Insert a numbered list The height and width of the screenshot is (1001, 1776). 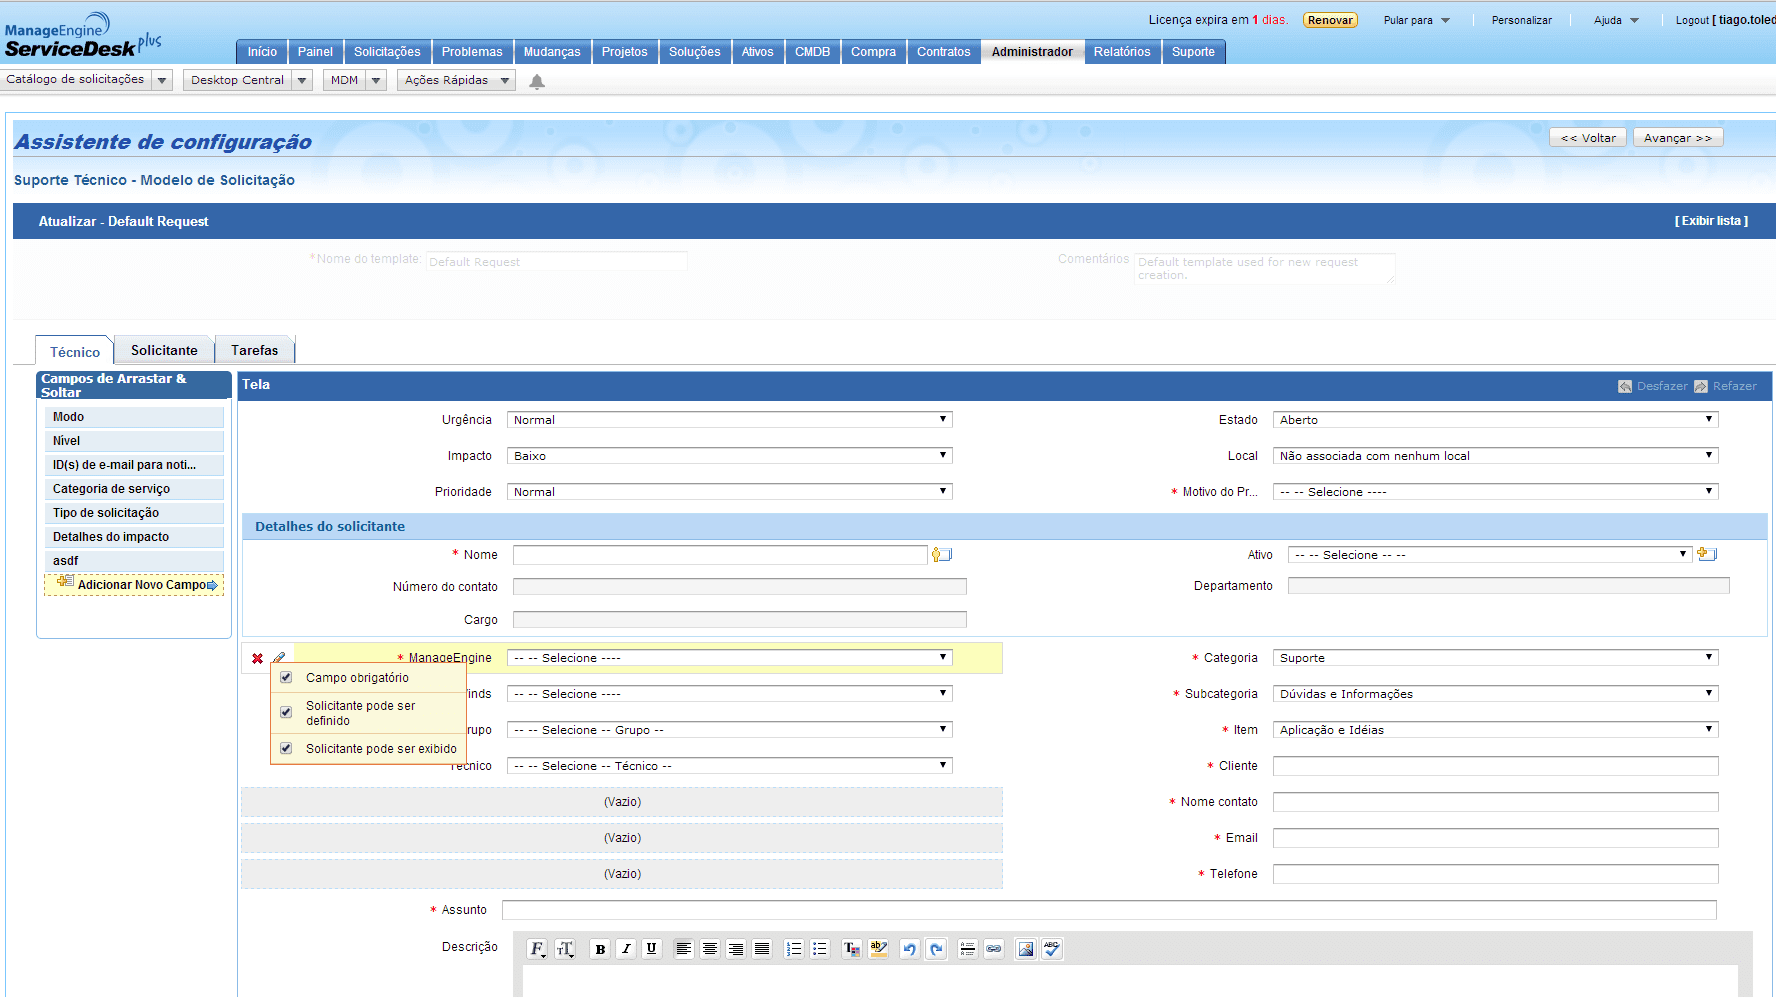[794, 949]
